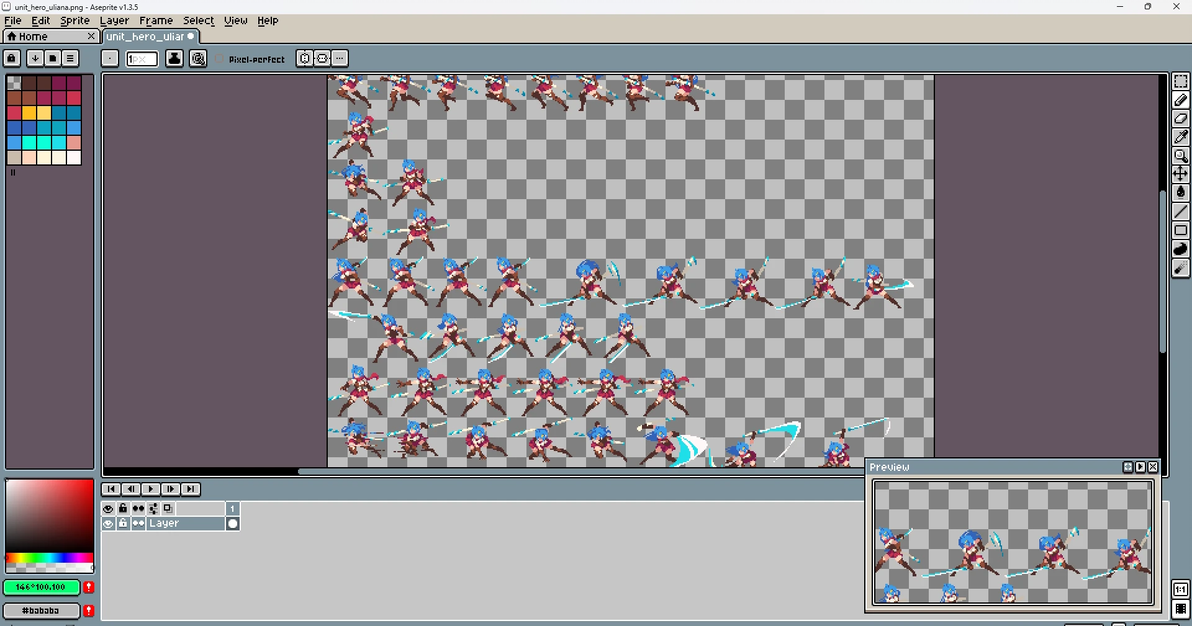Image resolution: width=1192 pixels, height=626 pixels.
Task: Select the Pencil tool in the toolbox
Action: [x=1180, y=100]
